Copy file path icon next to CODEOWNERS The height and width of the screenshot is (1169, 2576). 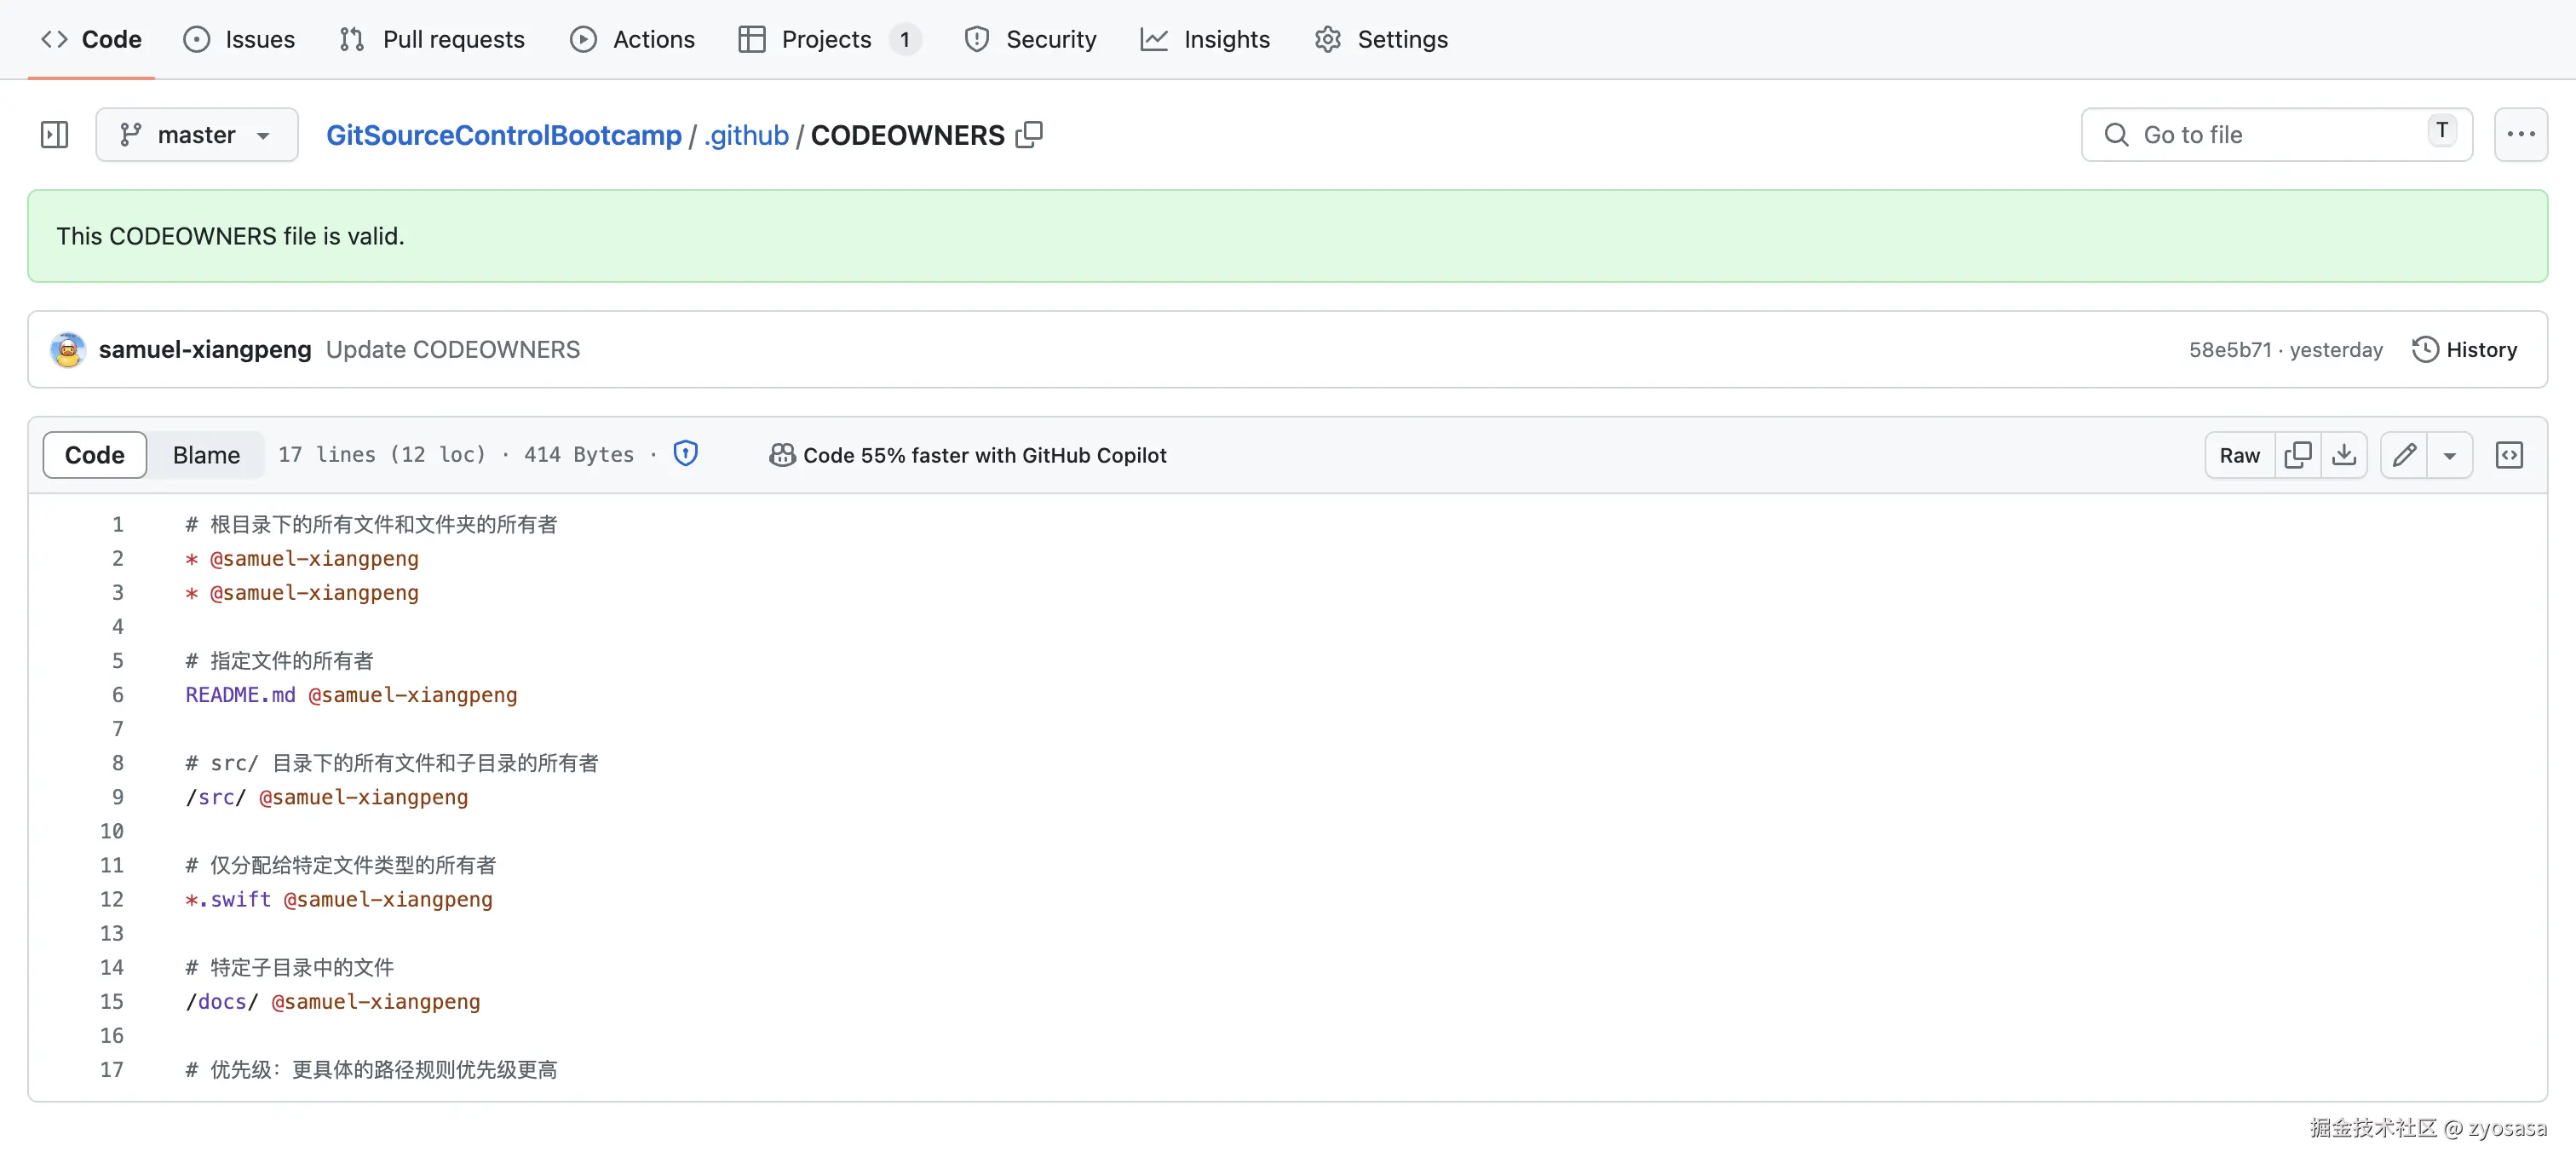tap(1029, 135)
